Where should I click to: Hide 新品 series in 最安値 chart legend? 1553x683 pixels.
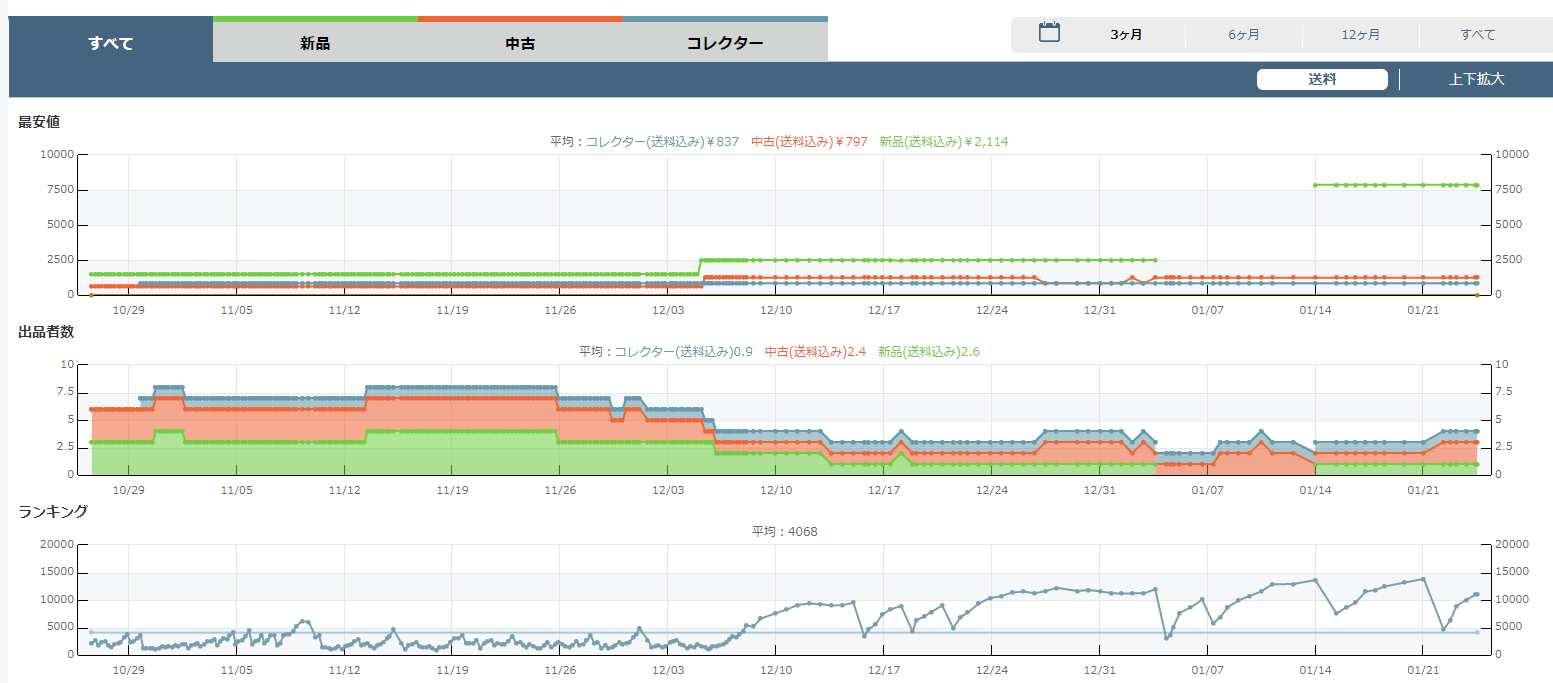pos(943,142)
